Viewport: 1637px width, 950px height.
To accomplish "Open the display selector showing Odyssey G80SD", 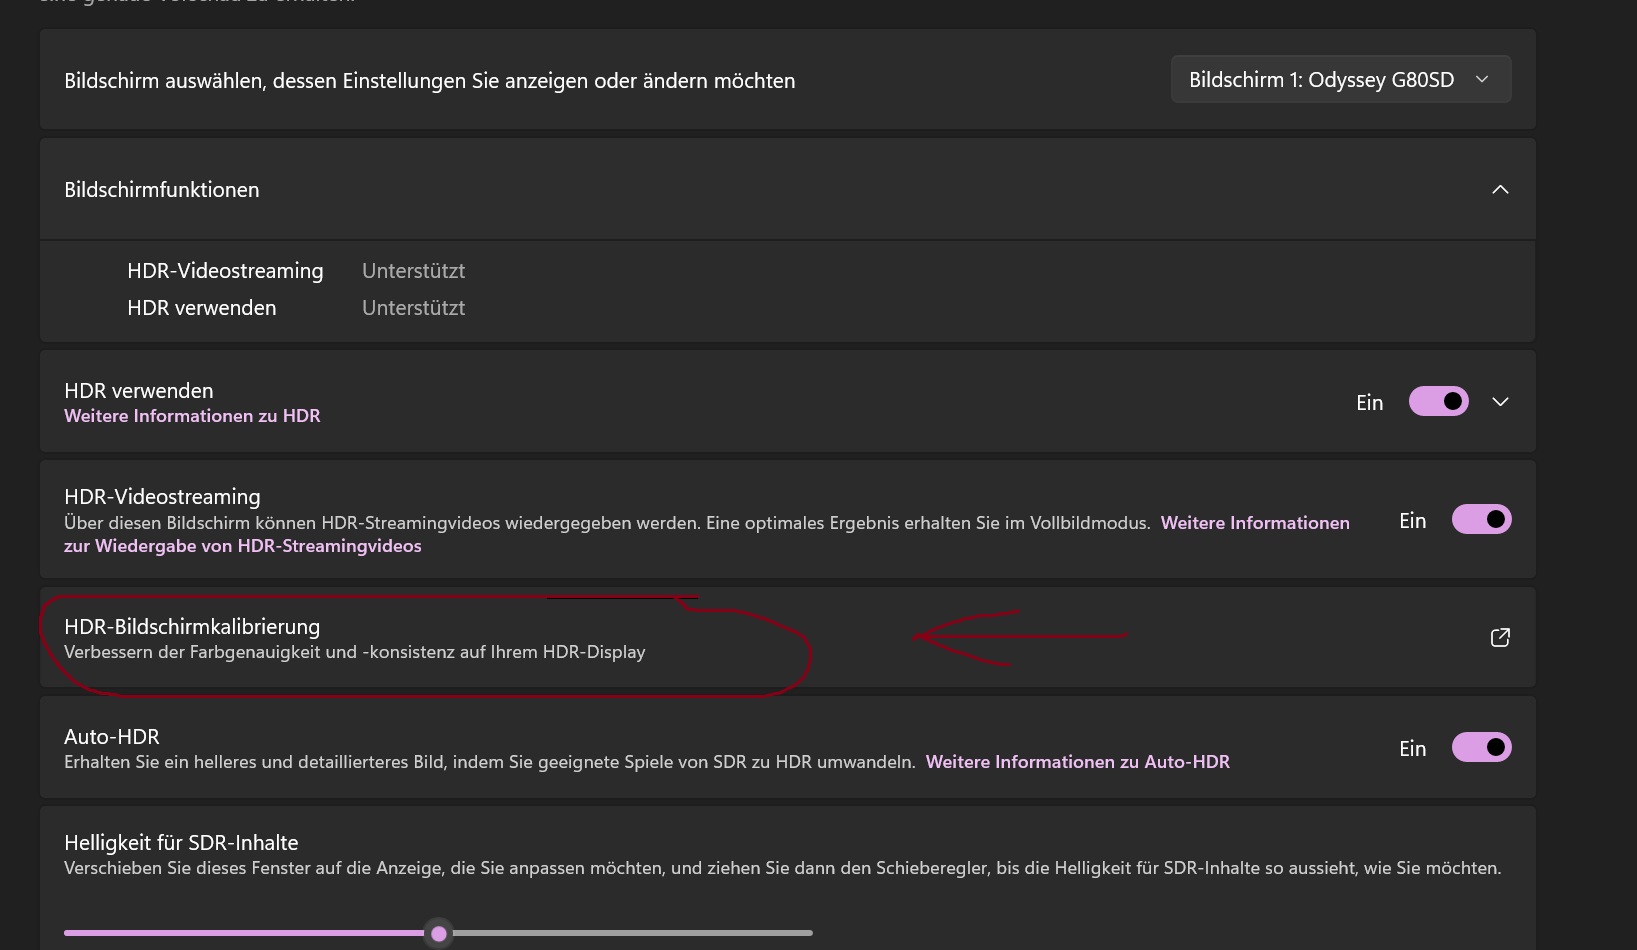I will pyautogui.click(x=1340, y=79).
